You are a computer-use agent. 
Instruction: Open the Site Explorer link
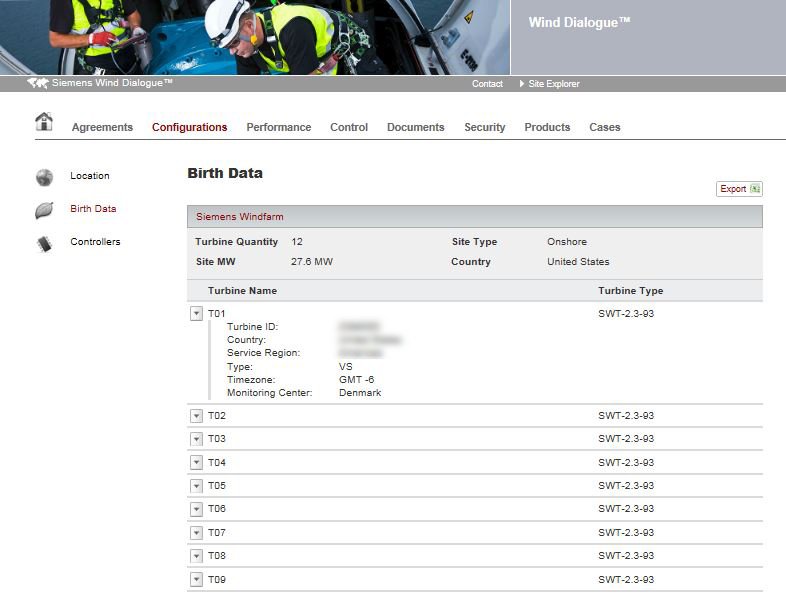554,84
